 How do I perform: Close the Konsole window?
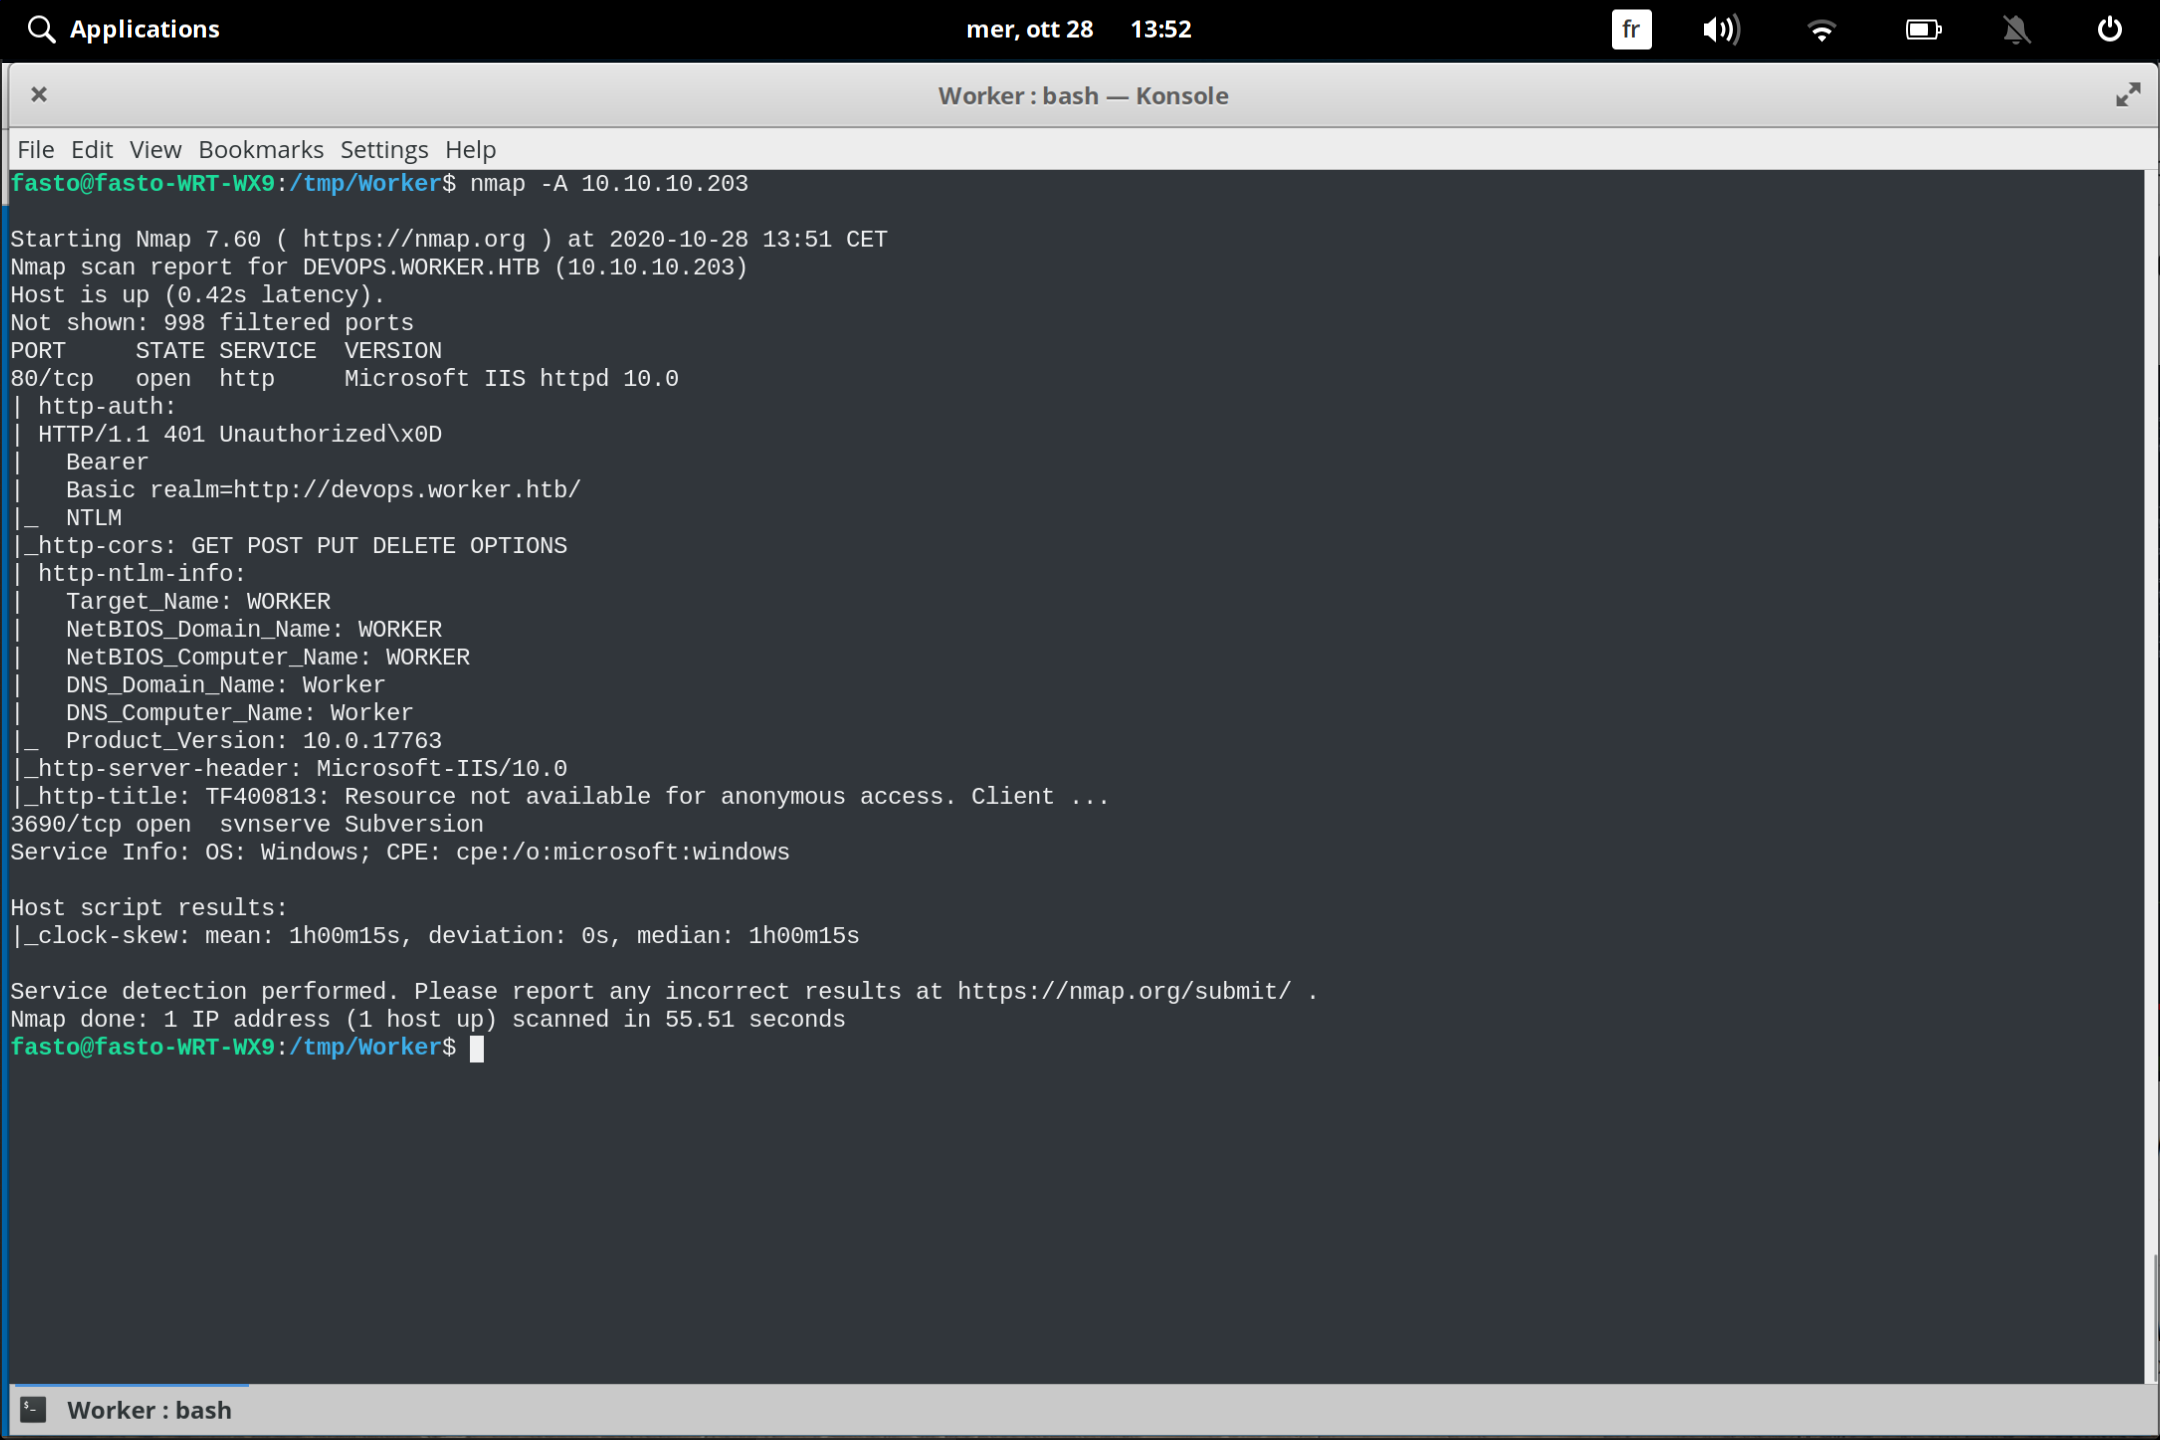pyautogui.click(x=39, y=95)
